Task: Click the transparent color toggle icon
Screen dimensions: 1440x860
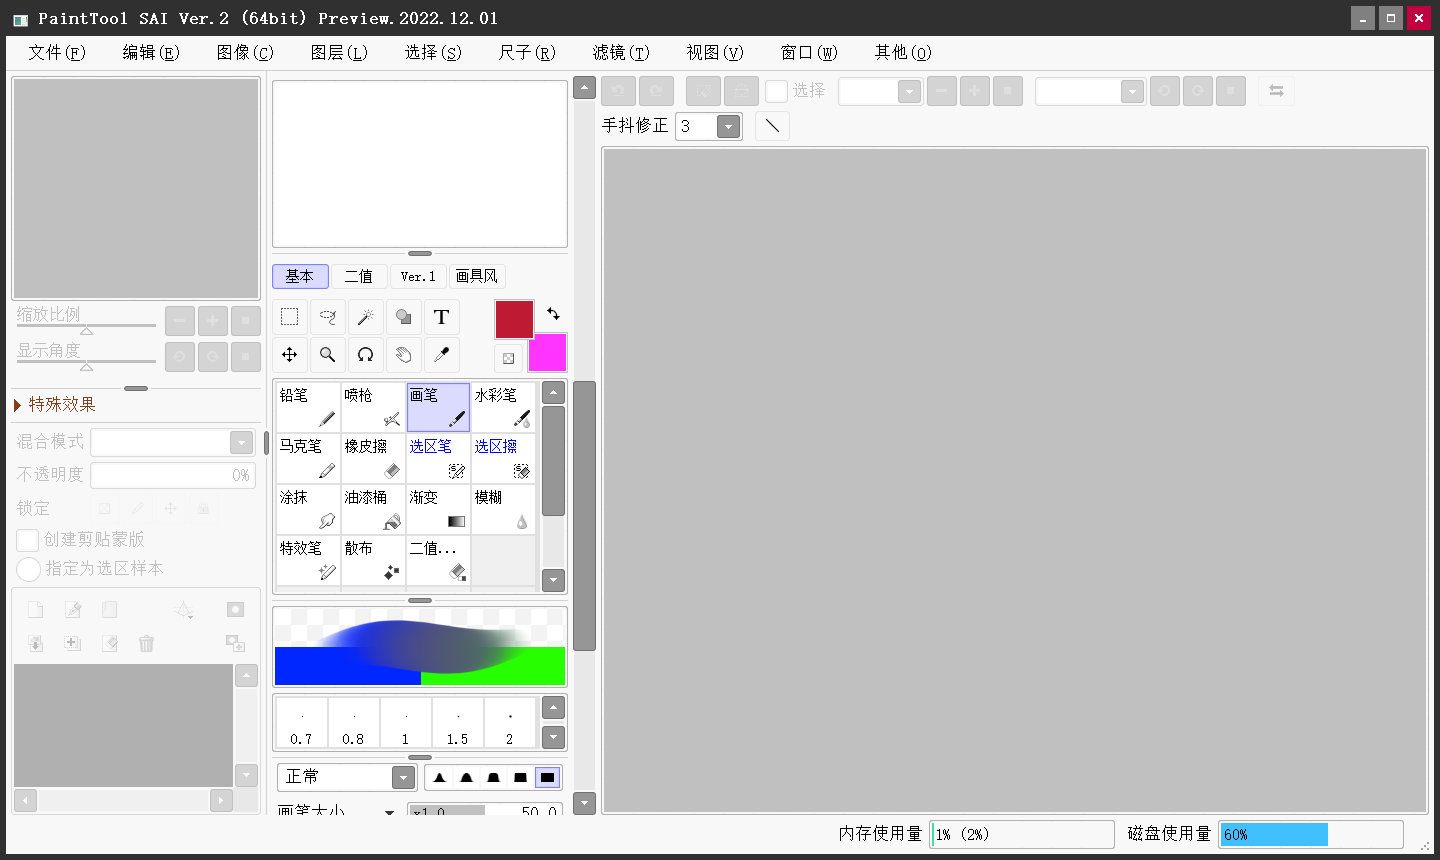Action: coord(508,358)
